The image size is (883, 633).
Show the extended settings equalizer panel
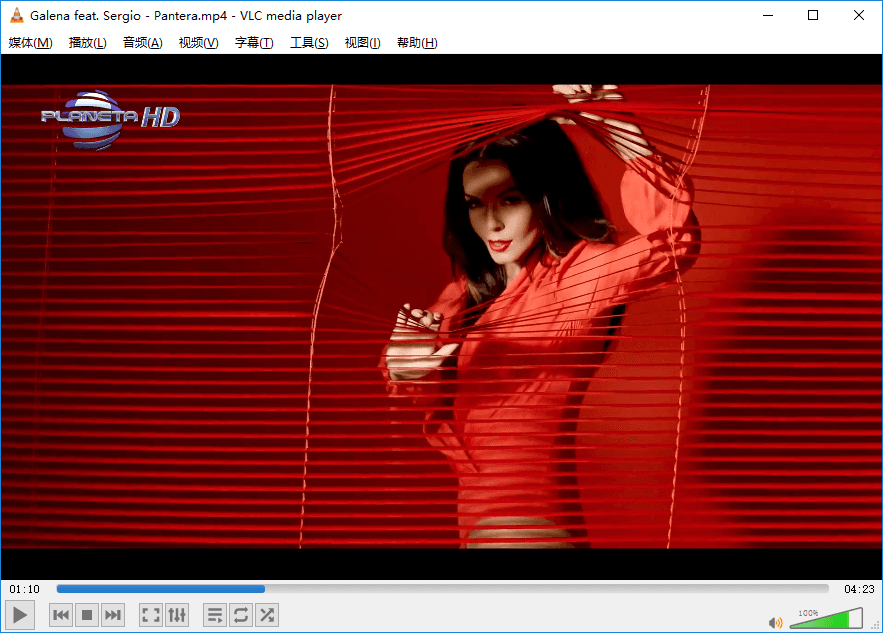[177, 615]
